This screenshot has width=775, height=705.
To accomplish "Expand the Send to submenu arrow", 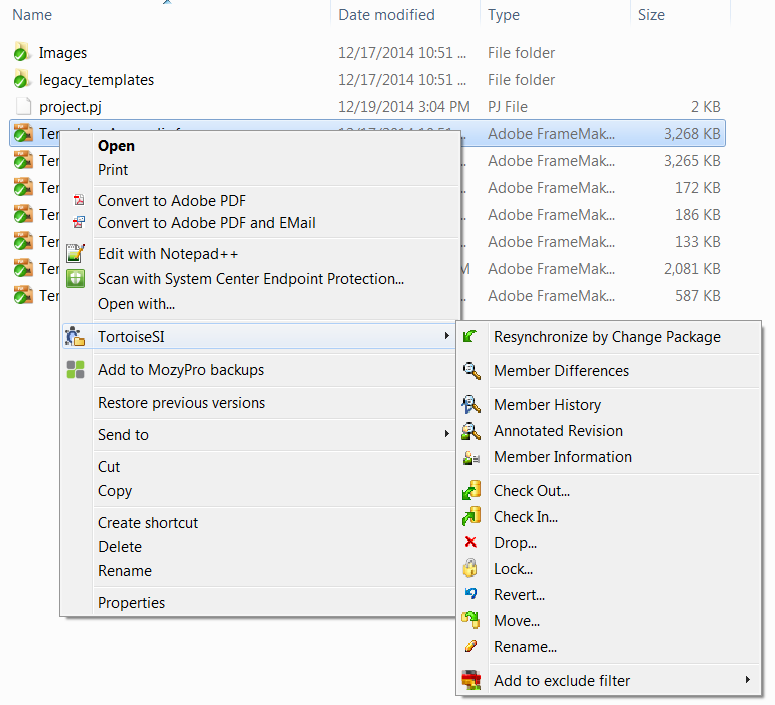I will click(x=446, y=435).
